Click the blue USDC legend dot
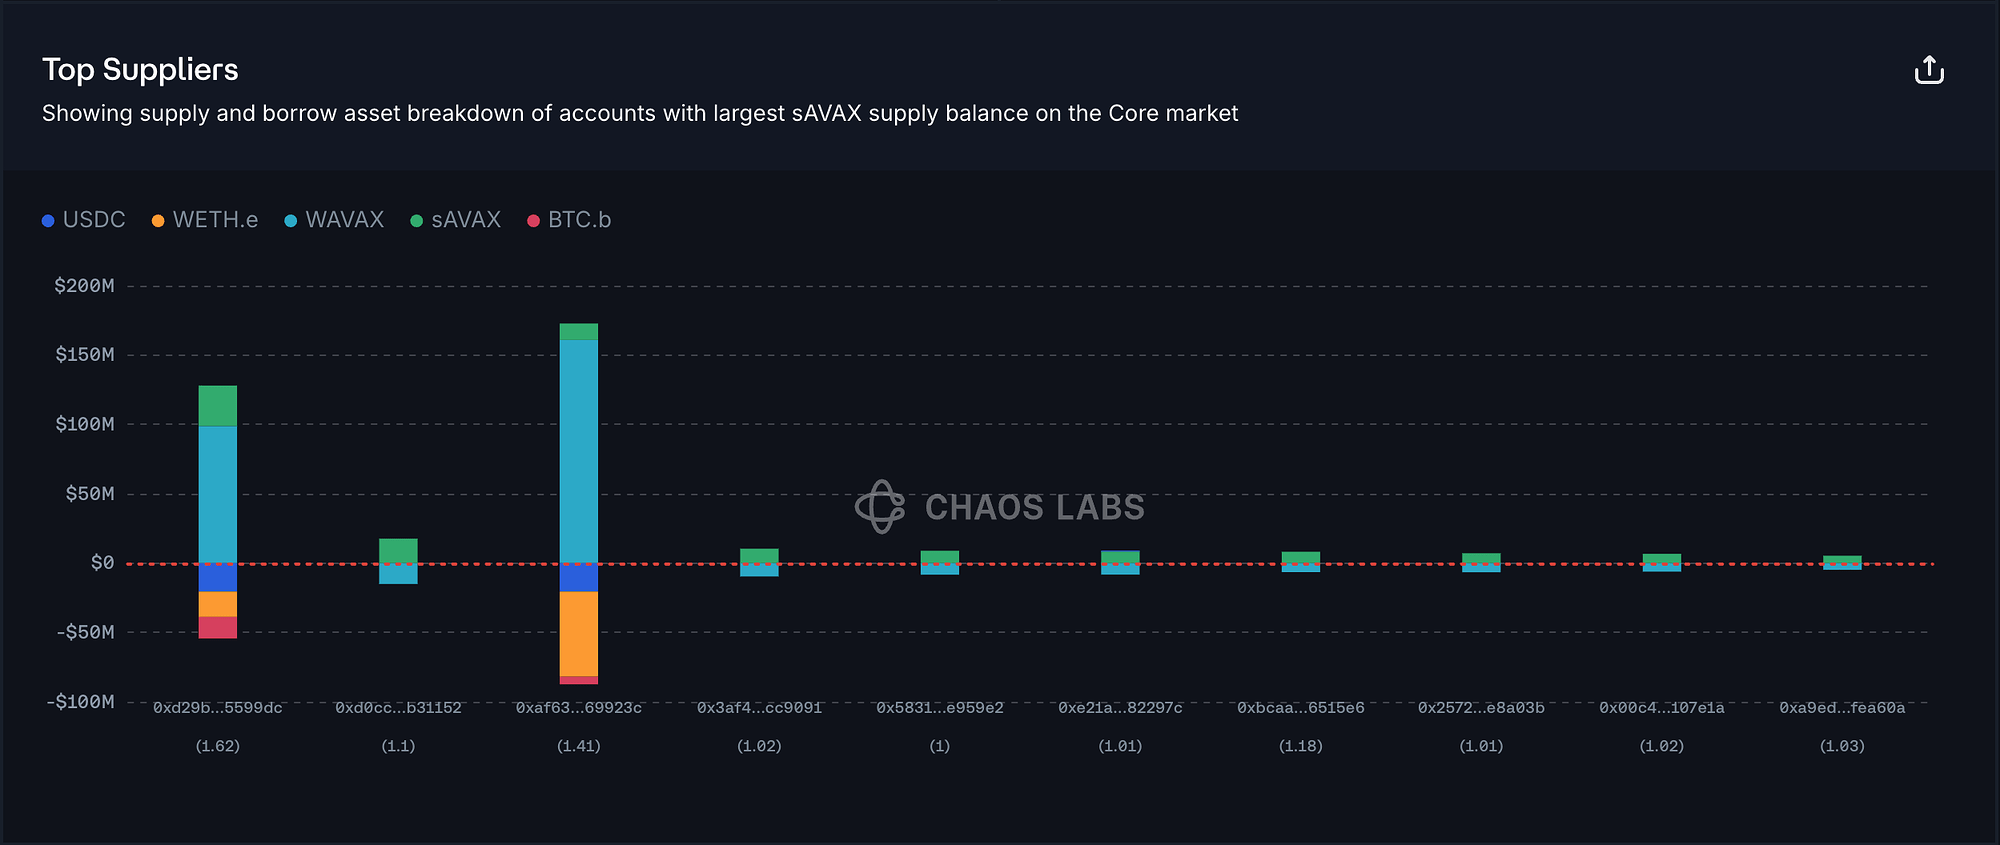 coord(48,221)
